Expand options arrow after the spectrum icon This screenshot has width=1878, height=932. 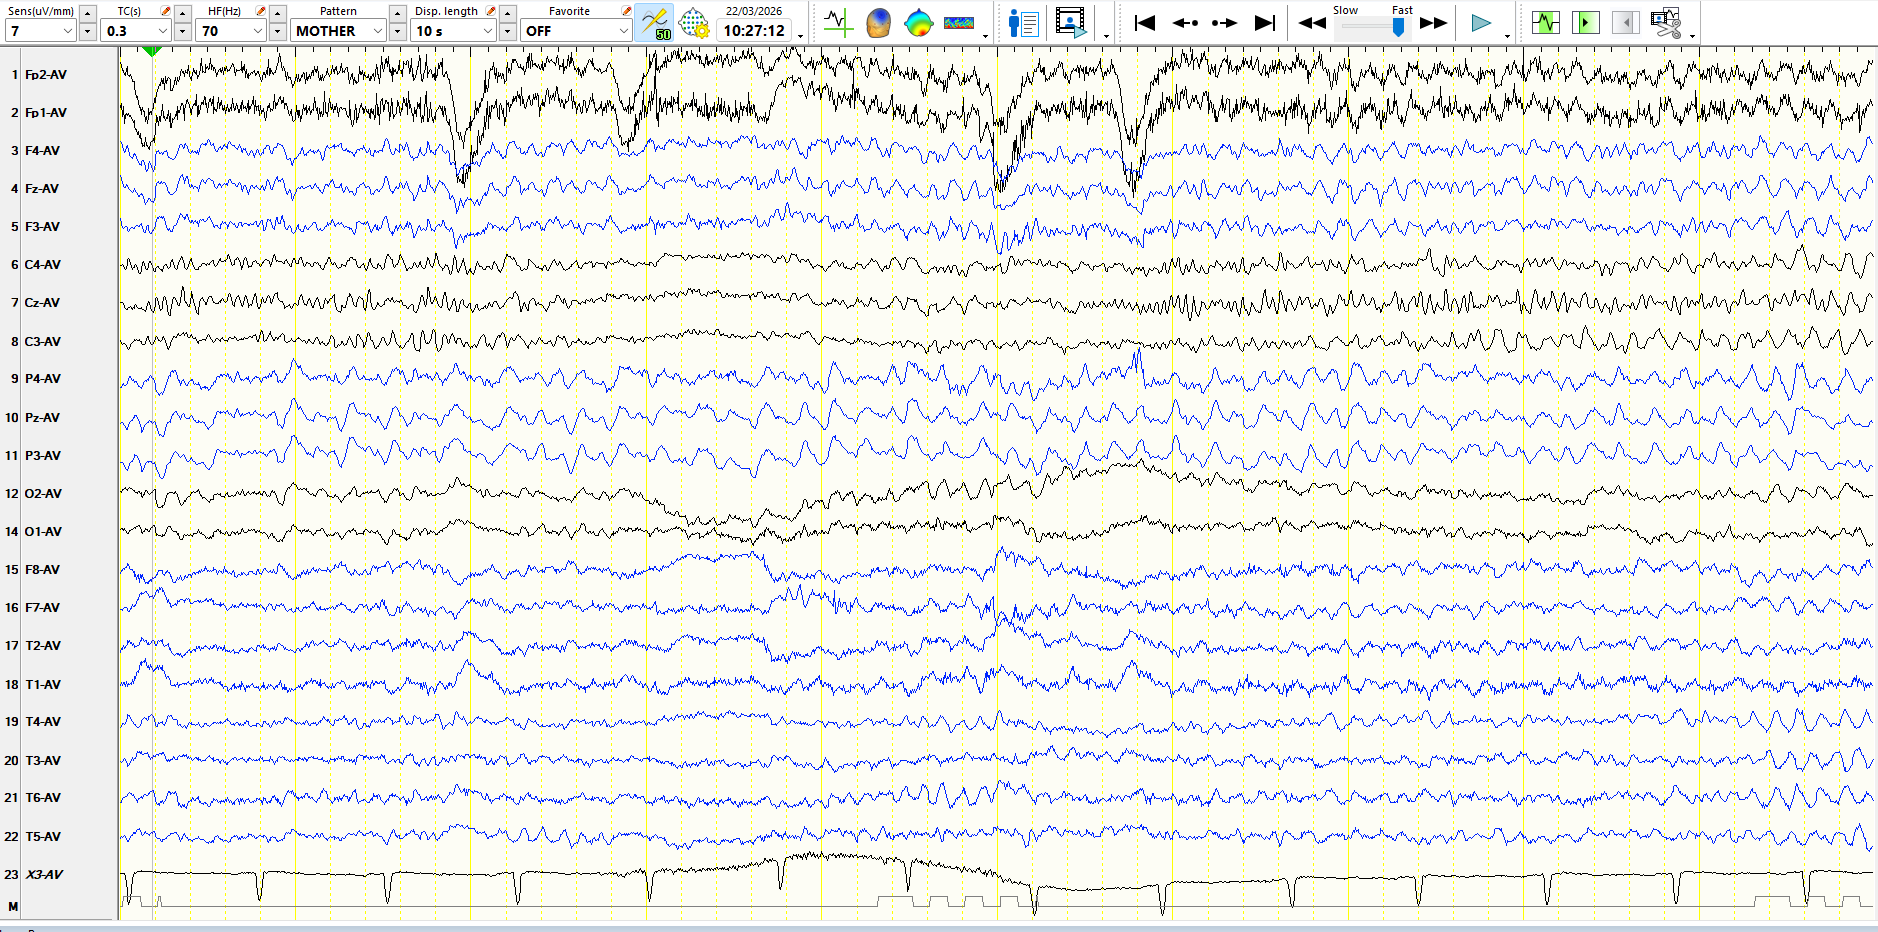[986, 36]
